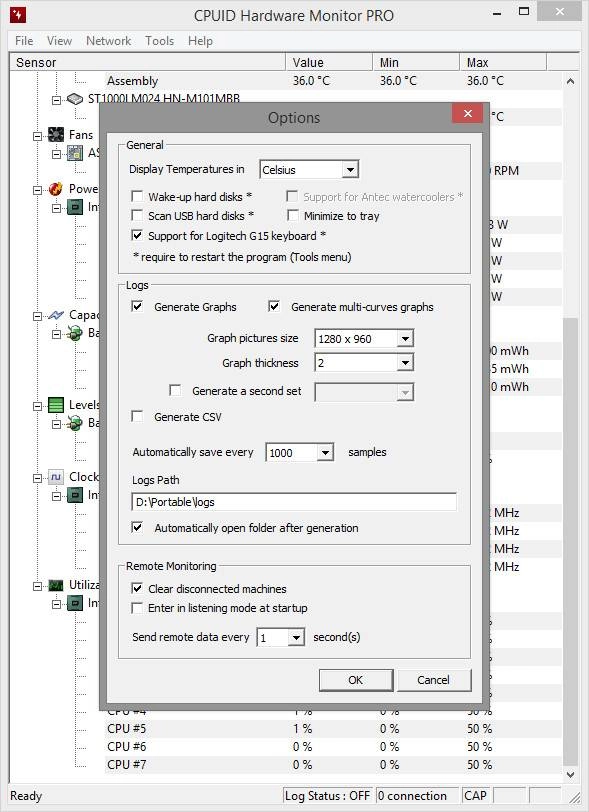Open the Network menu
Image resolution: width=589 pixels, height=812 pixels.
[108, 41]
